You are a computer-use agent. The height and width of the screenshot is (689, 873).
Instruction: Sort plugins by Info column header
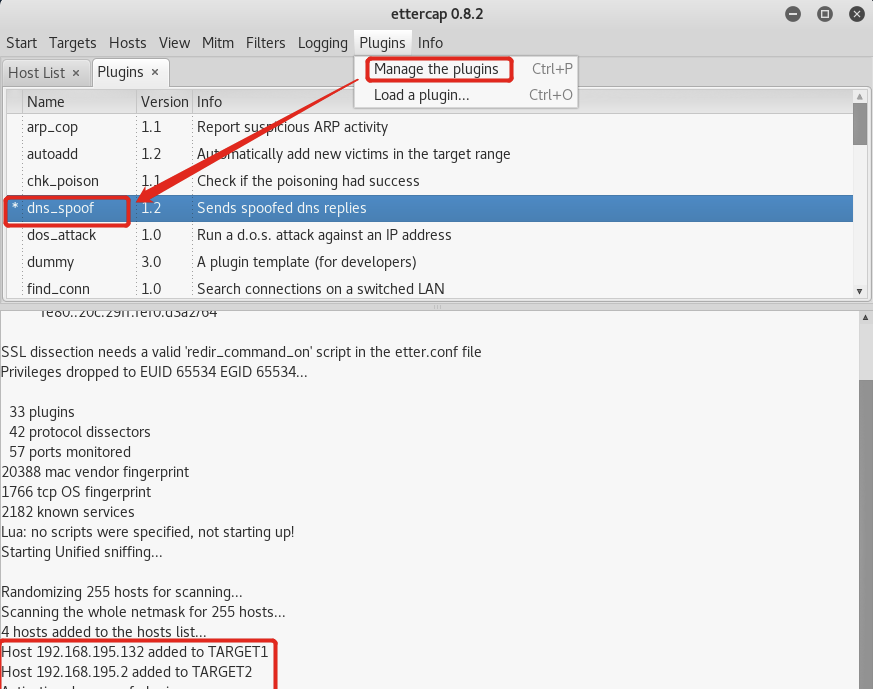pos(522,102)
